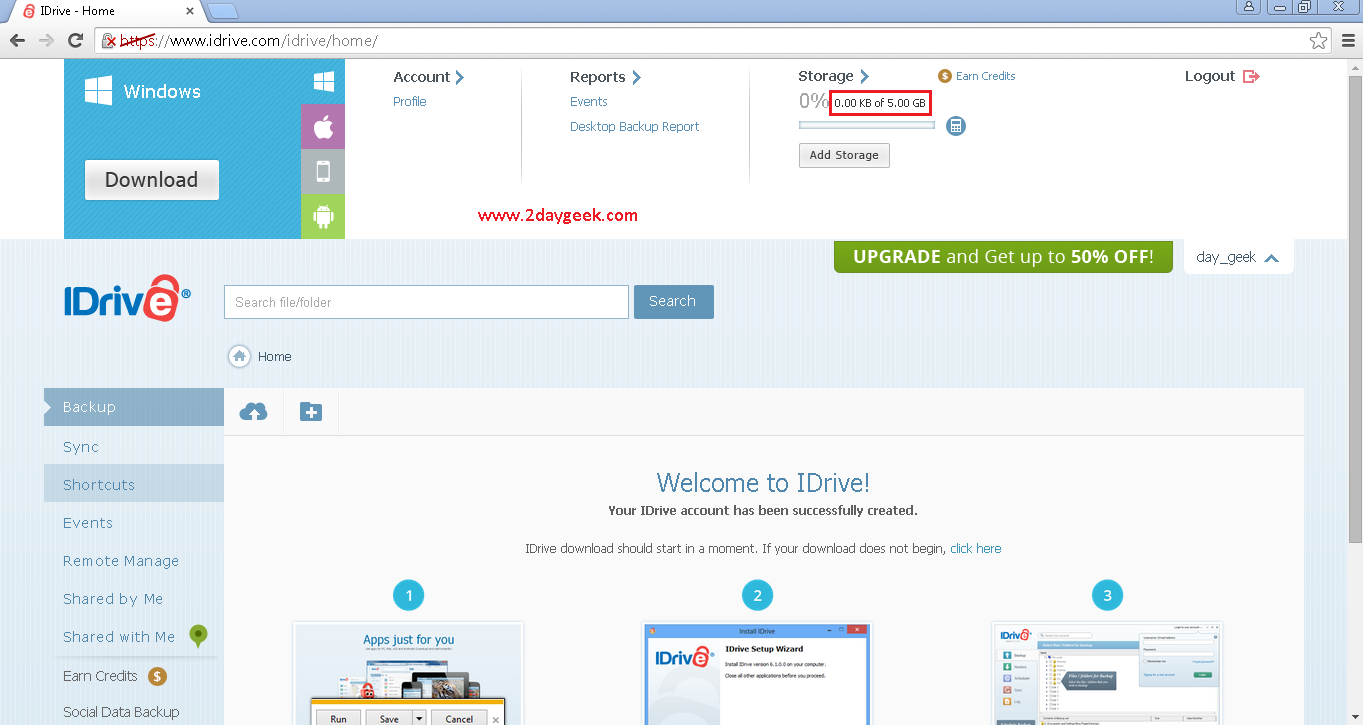Screen dimensions: 1363x725
Task: Click the IDrive Setup Wizard thumbnail
Action: pos(757,674)
